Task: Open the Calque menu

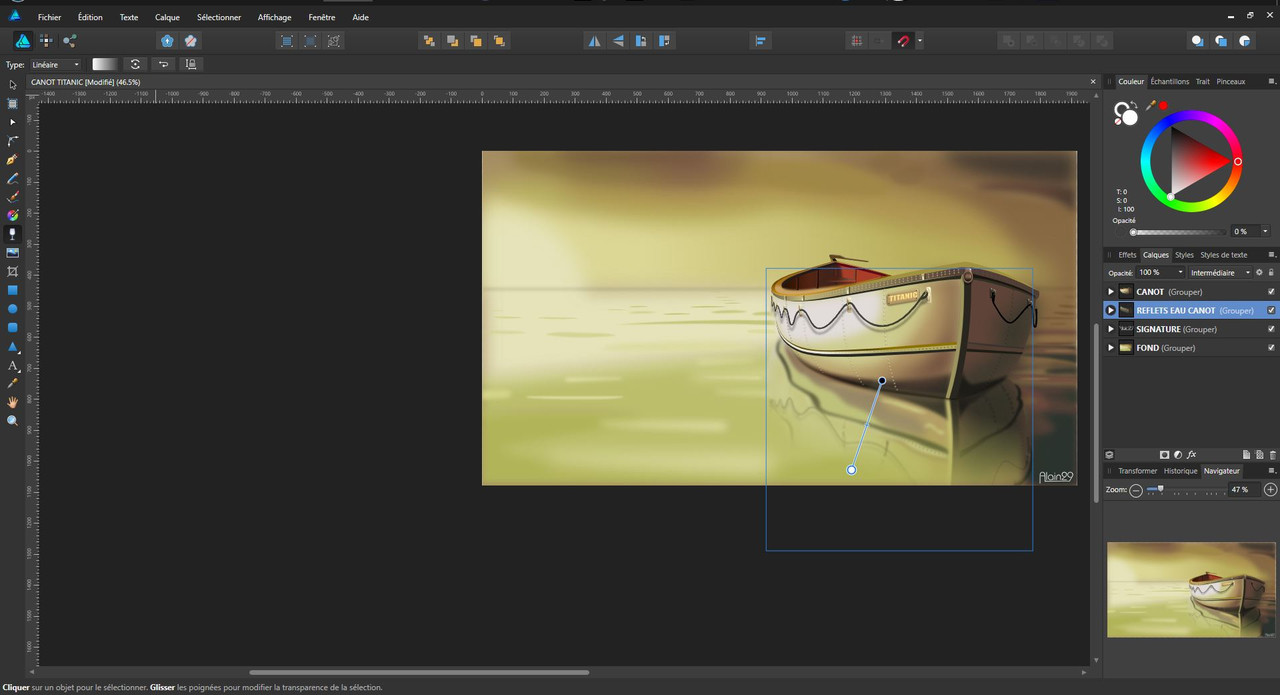Action: point(167,17)
